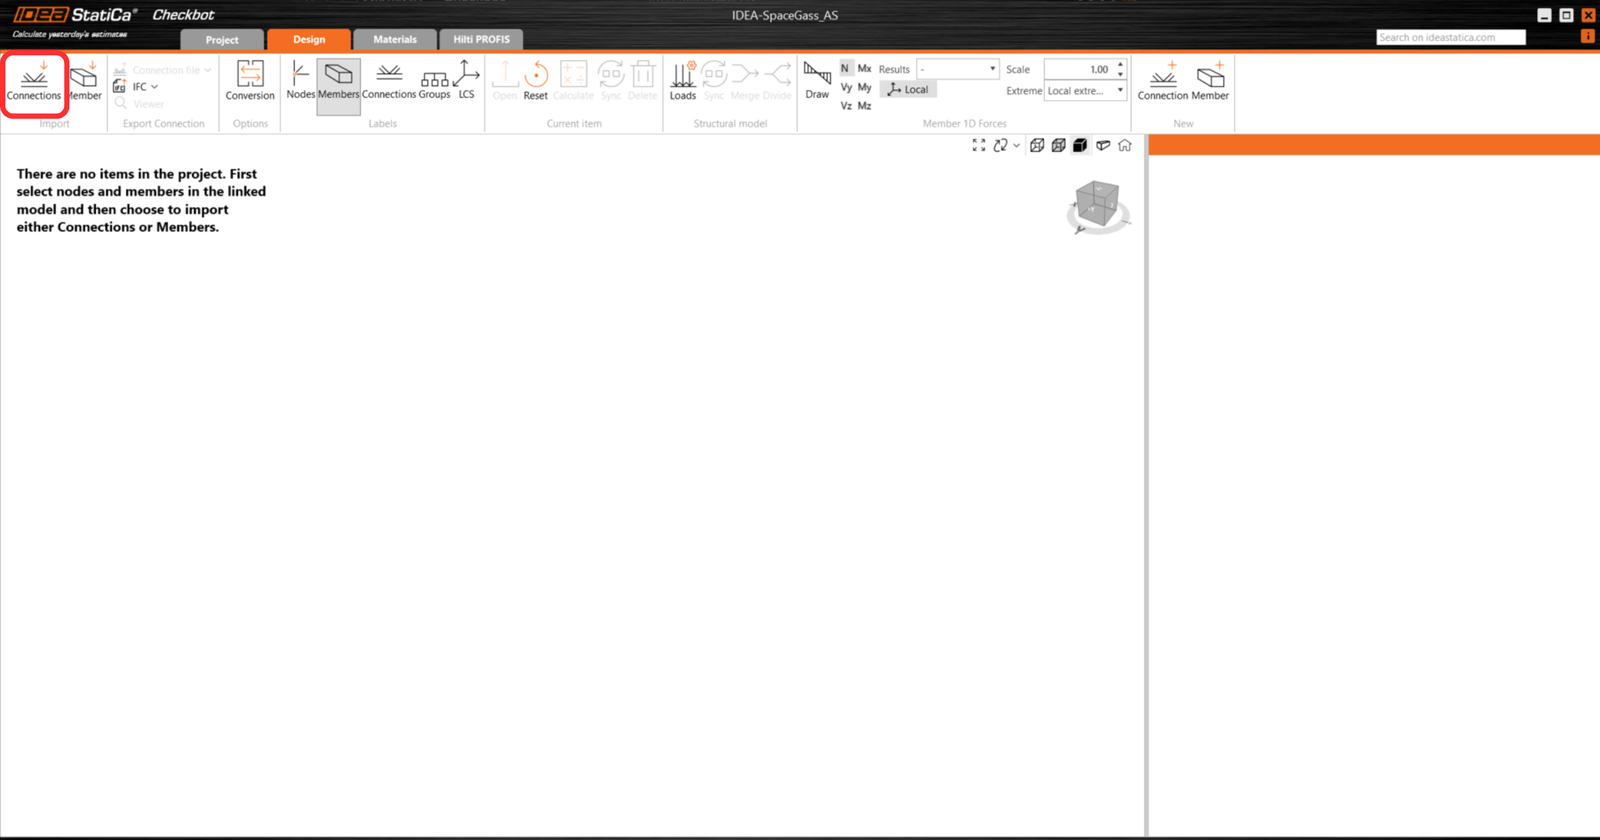Create a new Connection
Screen dimensions: 1600x840
(x=1163, y=81)
